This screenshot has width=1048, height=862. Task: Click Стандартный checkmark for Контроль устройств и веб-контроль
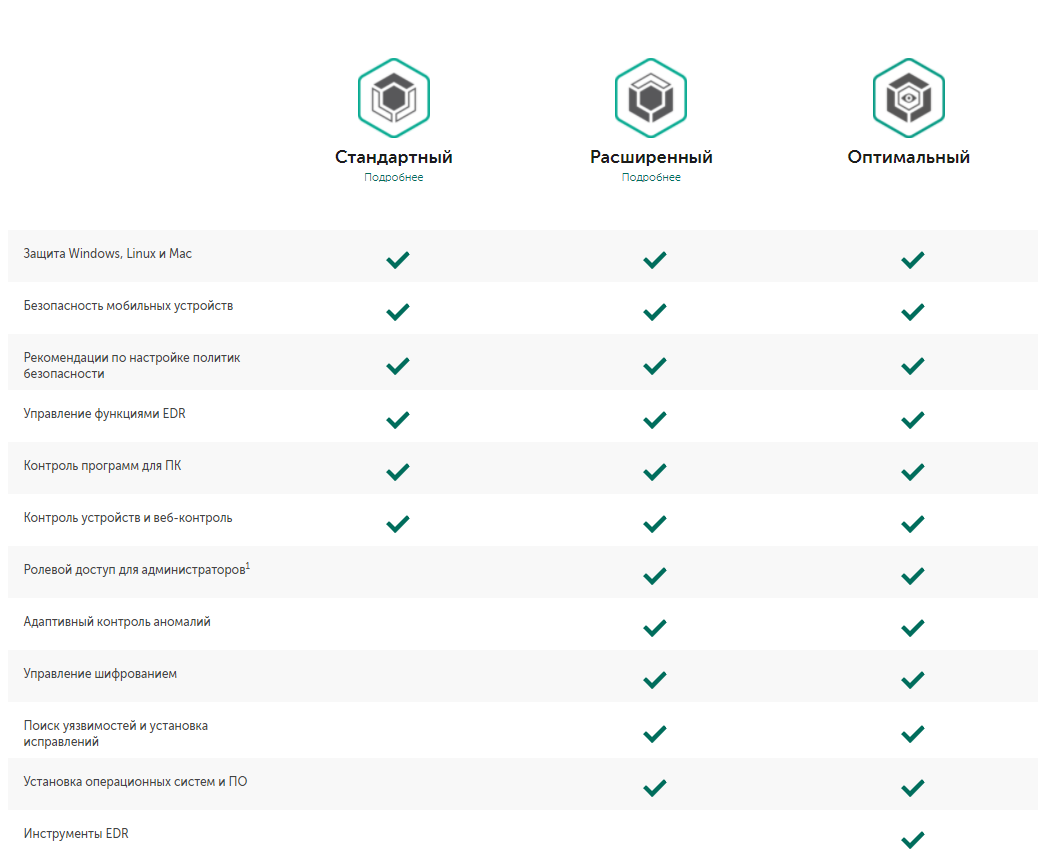(398, 523)
